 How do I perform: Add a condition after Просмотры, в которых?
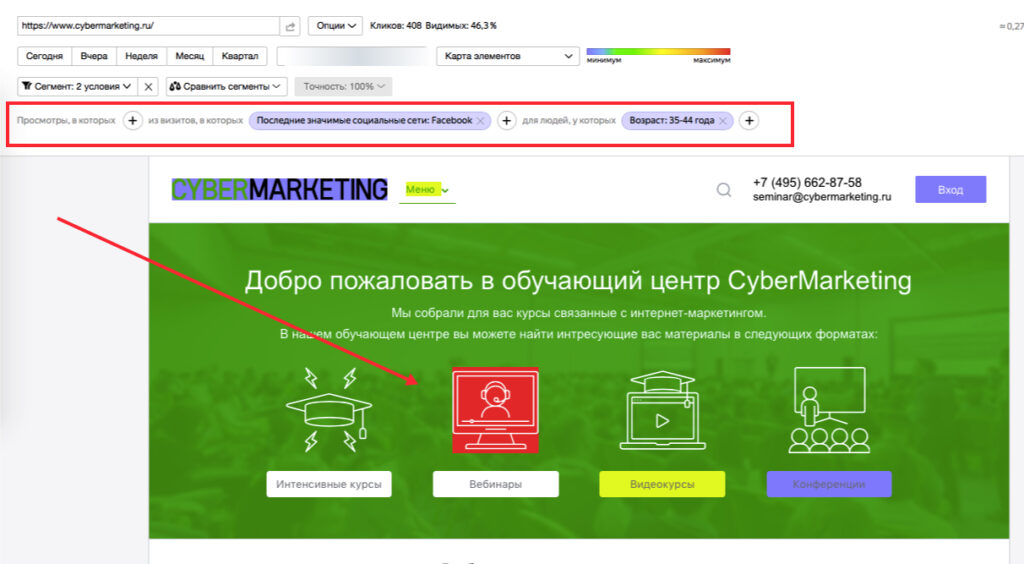point(133,121)
